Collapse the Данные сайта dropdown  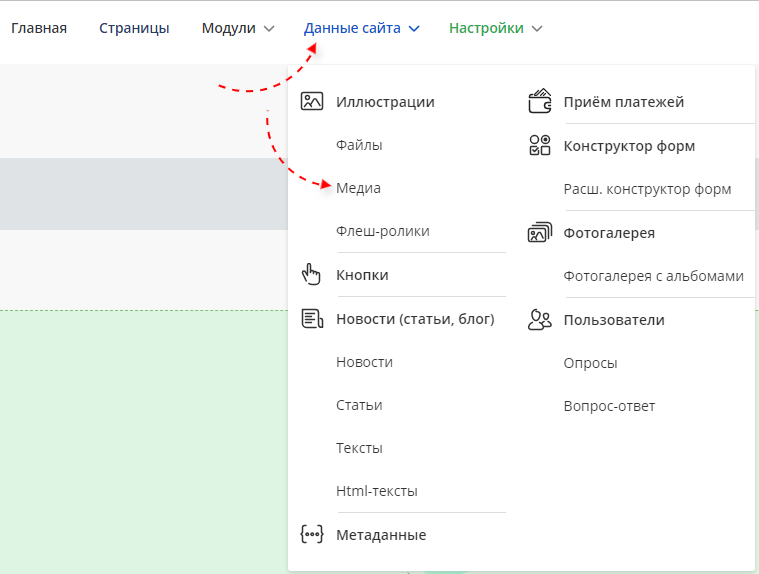[x=361, y=28]
